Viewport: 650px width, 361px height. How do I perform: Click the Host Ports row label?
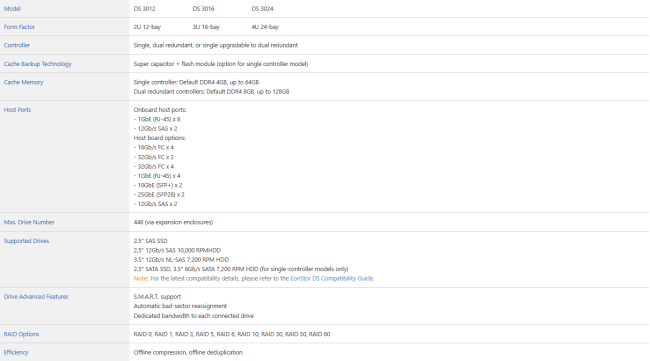pos(17,110)
